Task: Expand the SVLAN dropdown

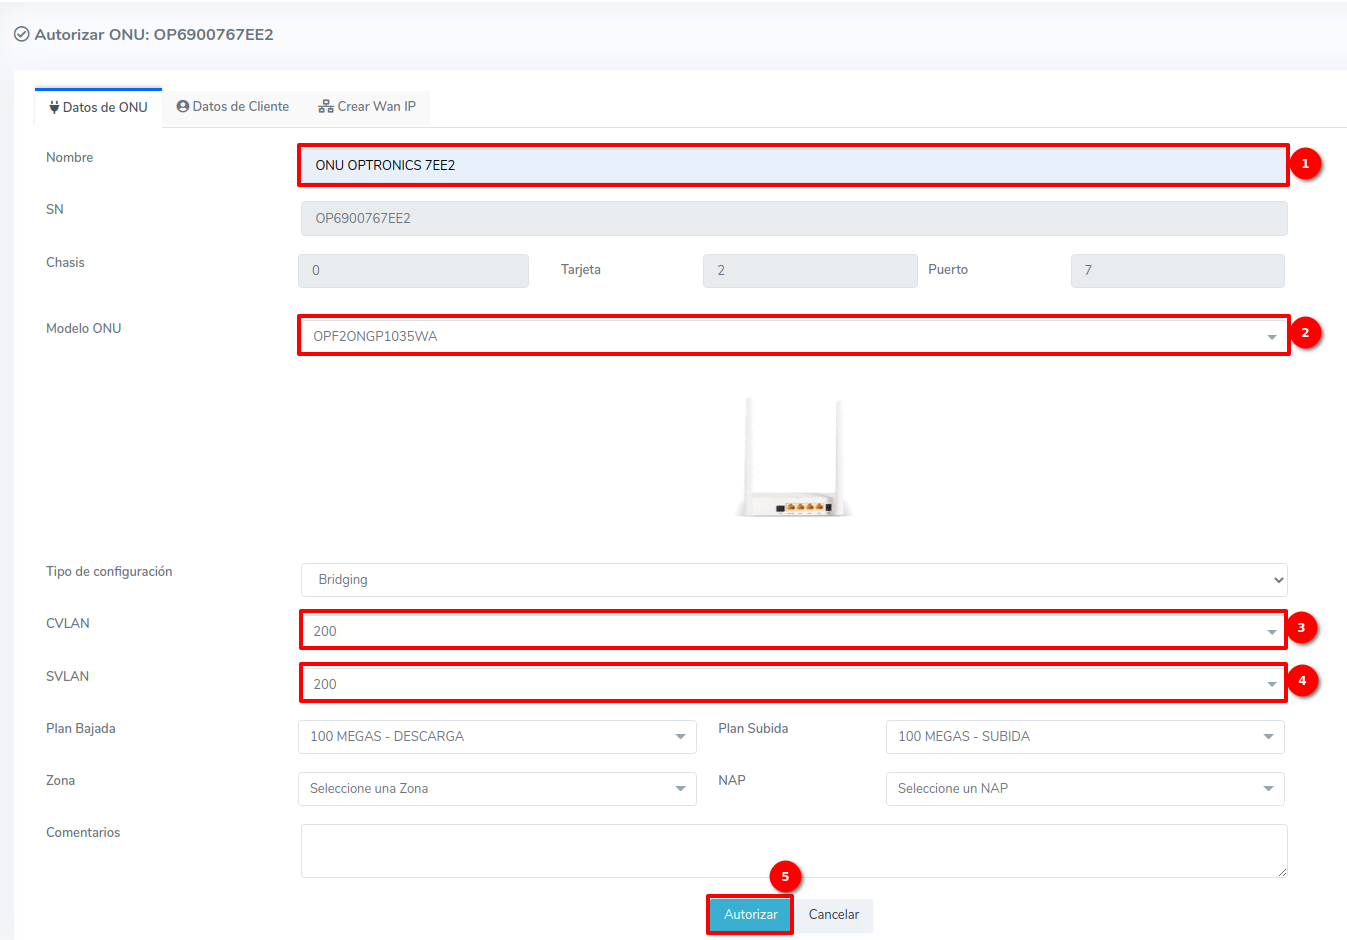Action: pos(792,684)
